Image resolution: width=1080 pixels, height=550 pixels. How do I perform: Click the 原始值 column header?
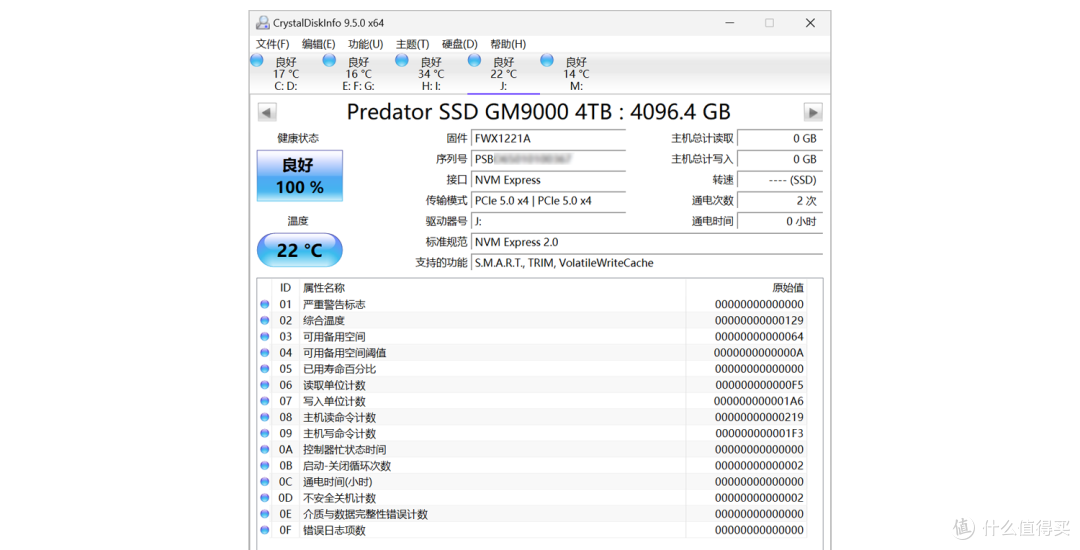click(788, 288)
